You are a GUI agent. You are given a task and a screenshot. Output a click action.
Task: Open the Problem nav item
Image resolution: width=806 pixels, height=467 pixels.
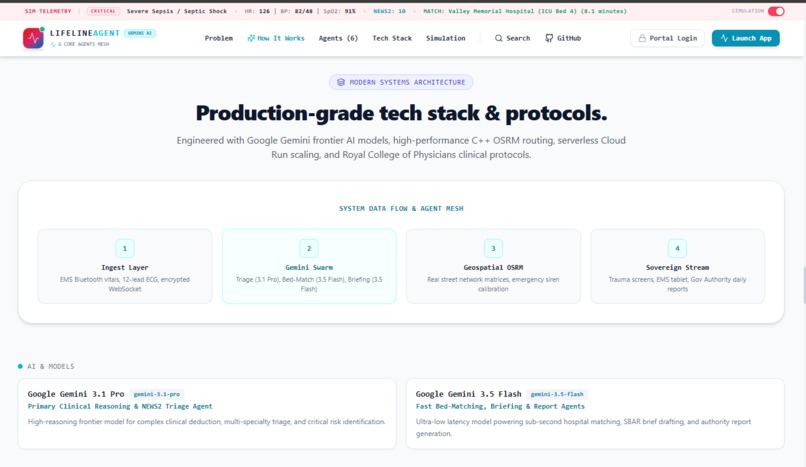click(x=219, y=38)
